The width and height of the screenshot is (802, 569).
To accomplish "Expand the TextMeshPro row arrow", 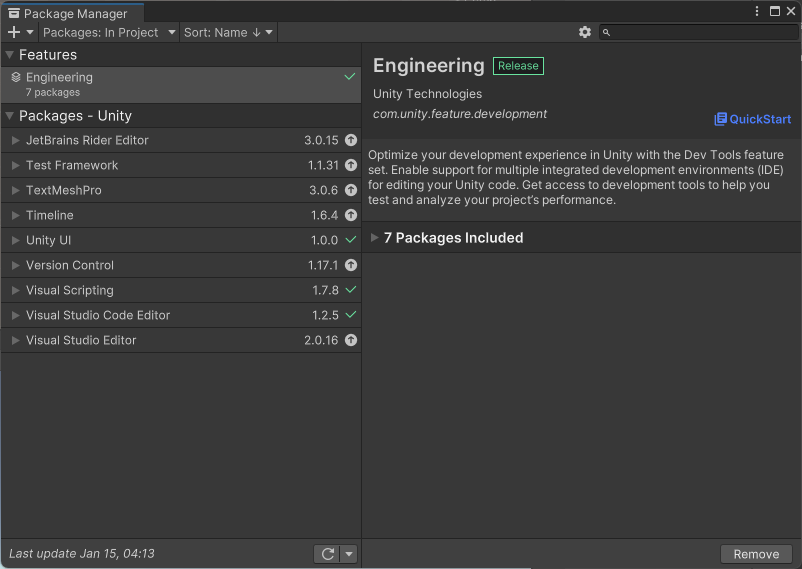I will 15,190.
